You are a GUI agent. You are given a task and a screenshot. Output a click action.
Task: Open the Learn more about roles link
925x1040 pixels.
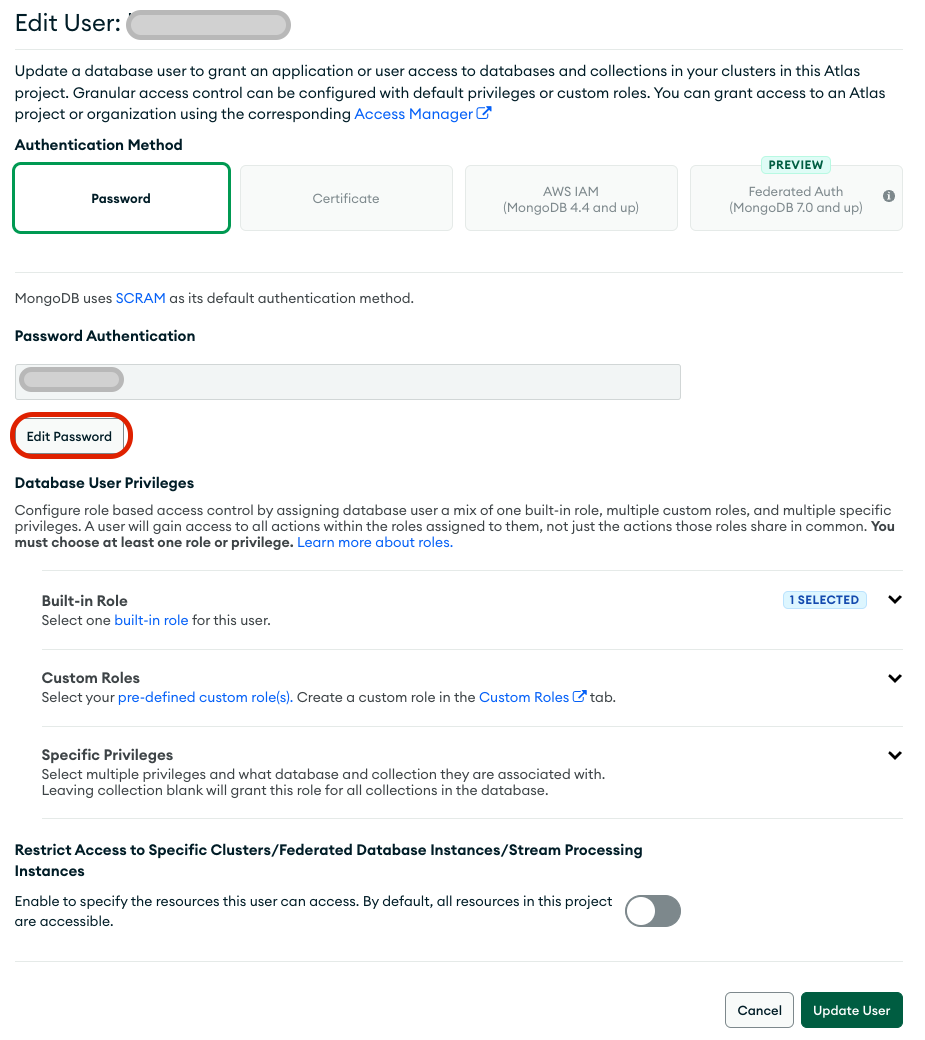coord(375,542)
